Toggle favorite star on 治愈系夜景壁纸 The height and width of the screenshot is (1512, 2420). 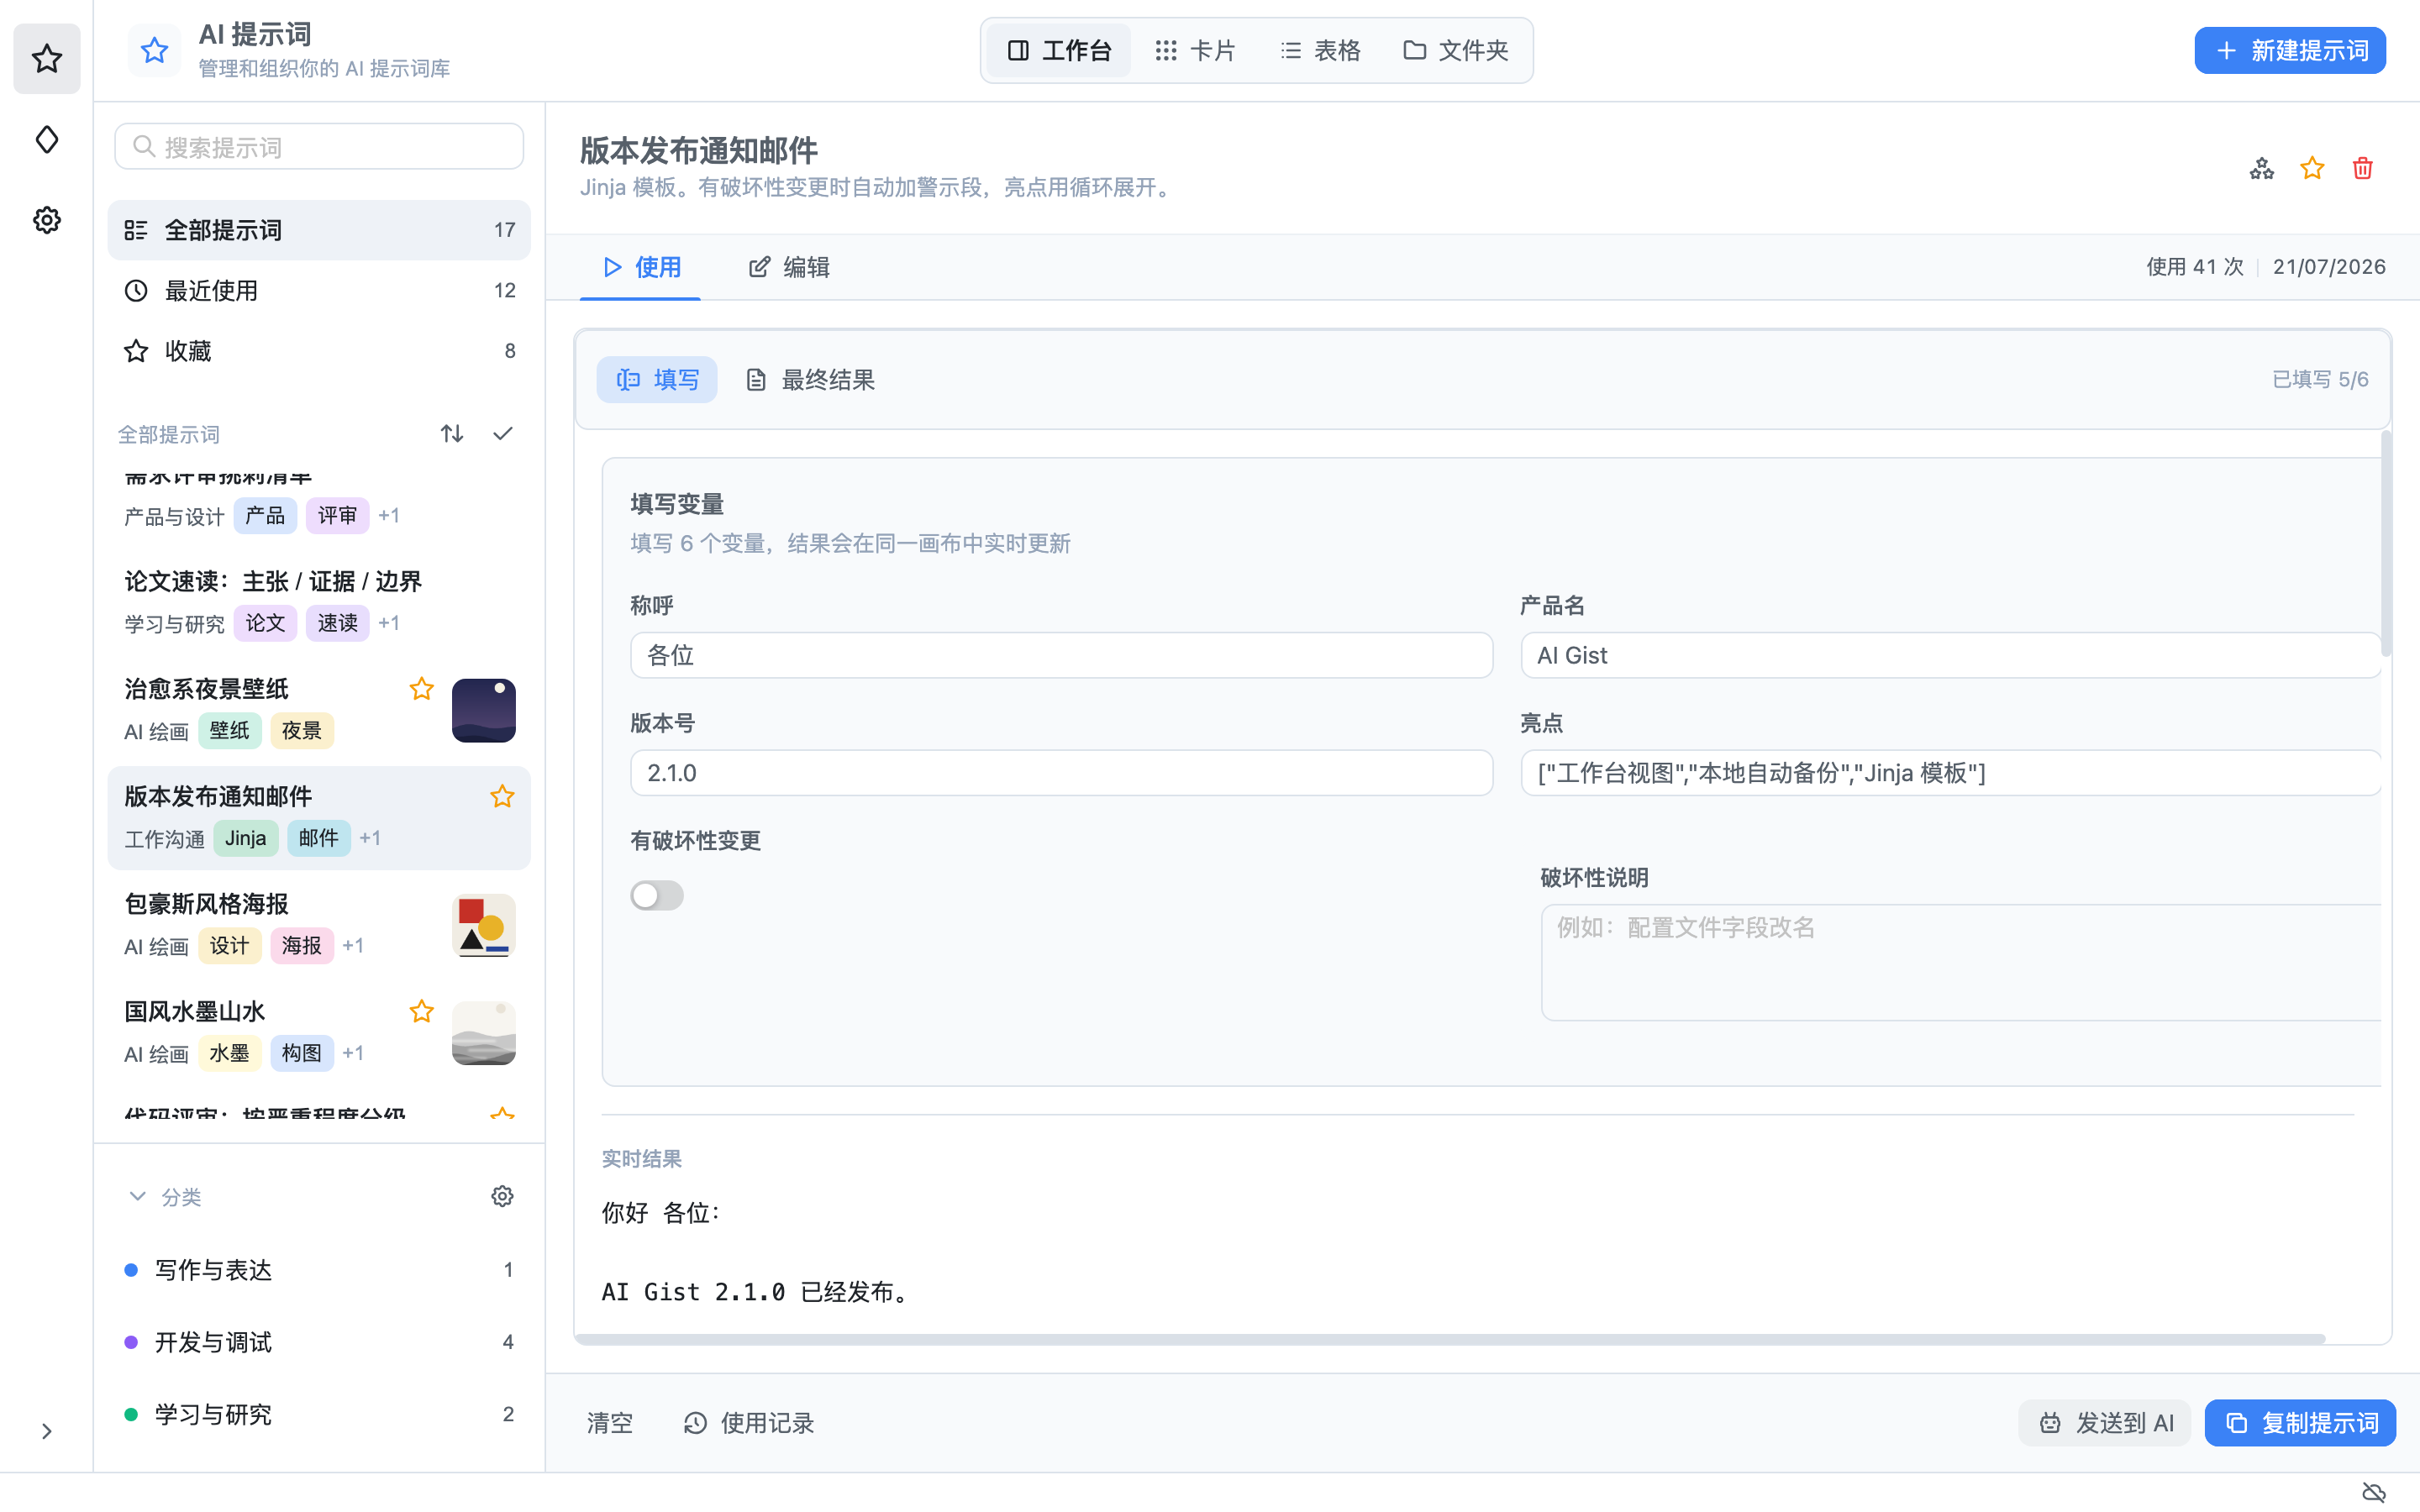tap(422, 689)
